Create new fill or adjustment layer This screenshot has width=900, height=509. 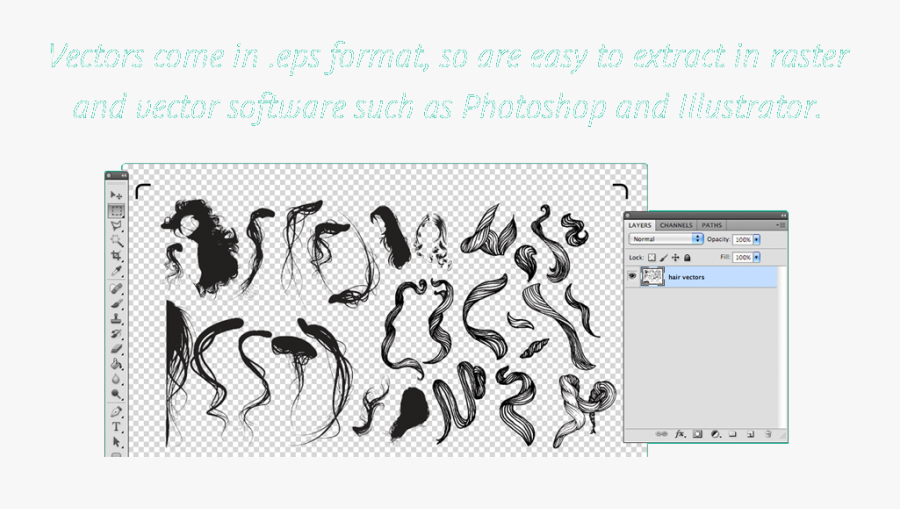point(716,434)
